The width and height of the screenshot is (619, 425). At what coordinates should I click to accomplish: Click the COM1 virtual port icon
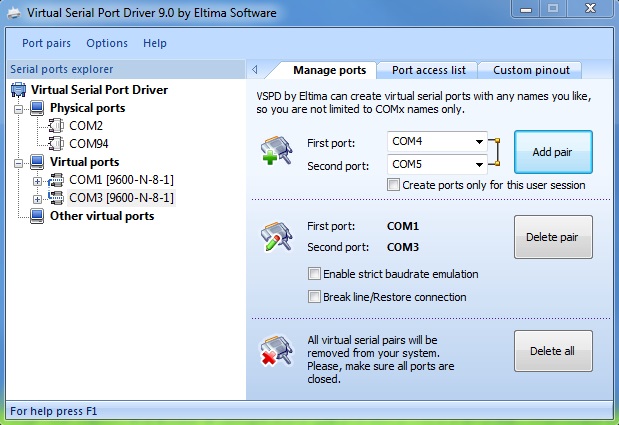click(56, 180)
